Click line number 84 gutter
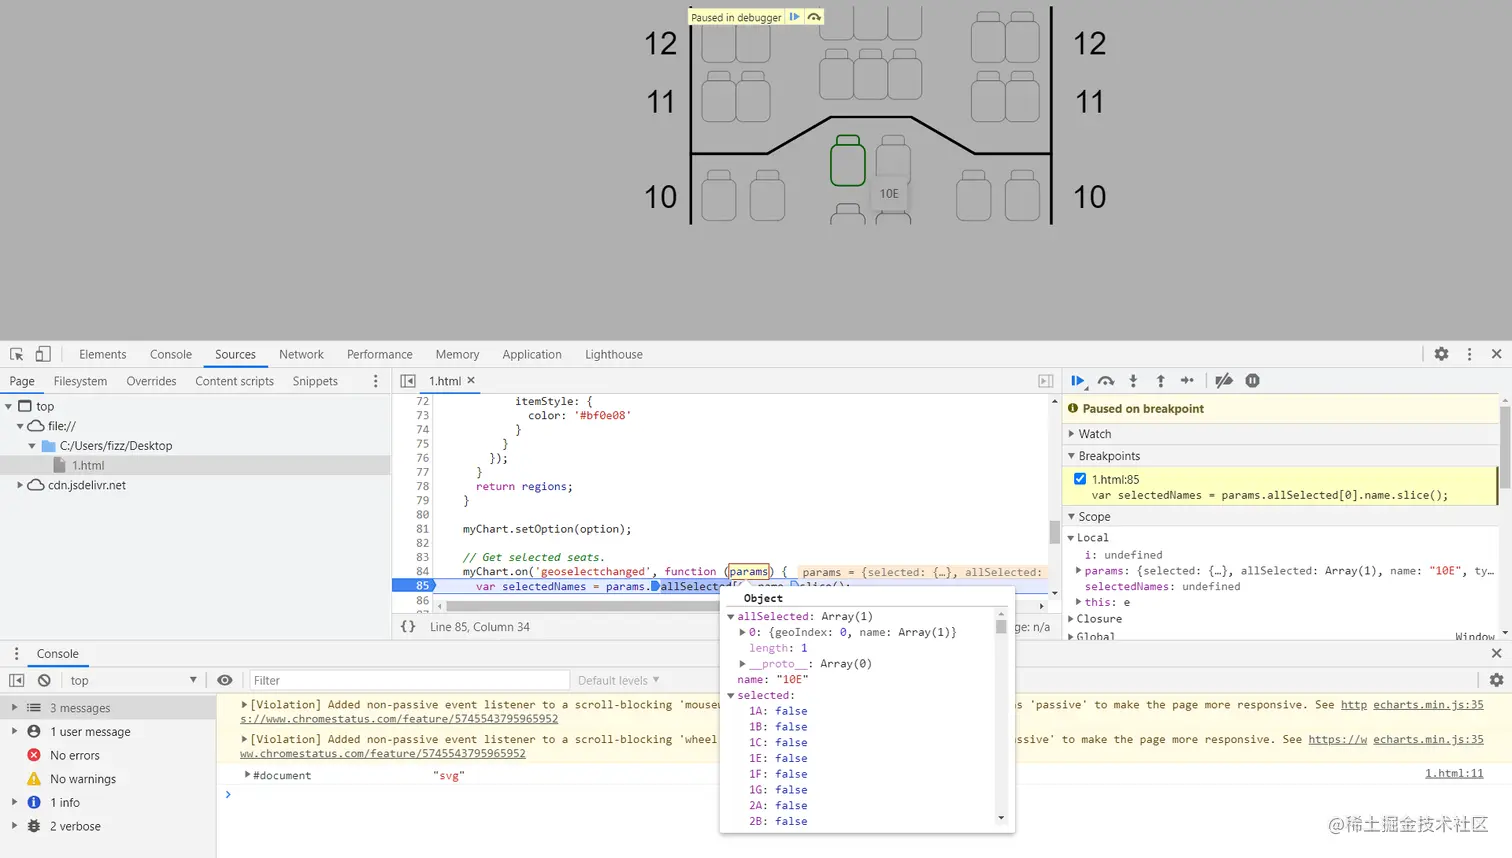The height and width of the screenshot is (858, 1512). [x=422, y=571]
